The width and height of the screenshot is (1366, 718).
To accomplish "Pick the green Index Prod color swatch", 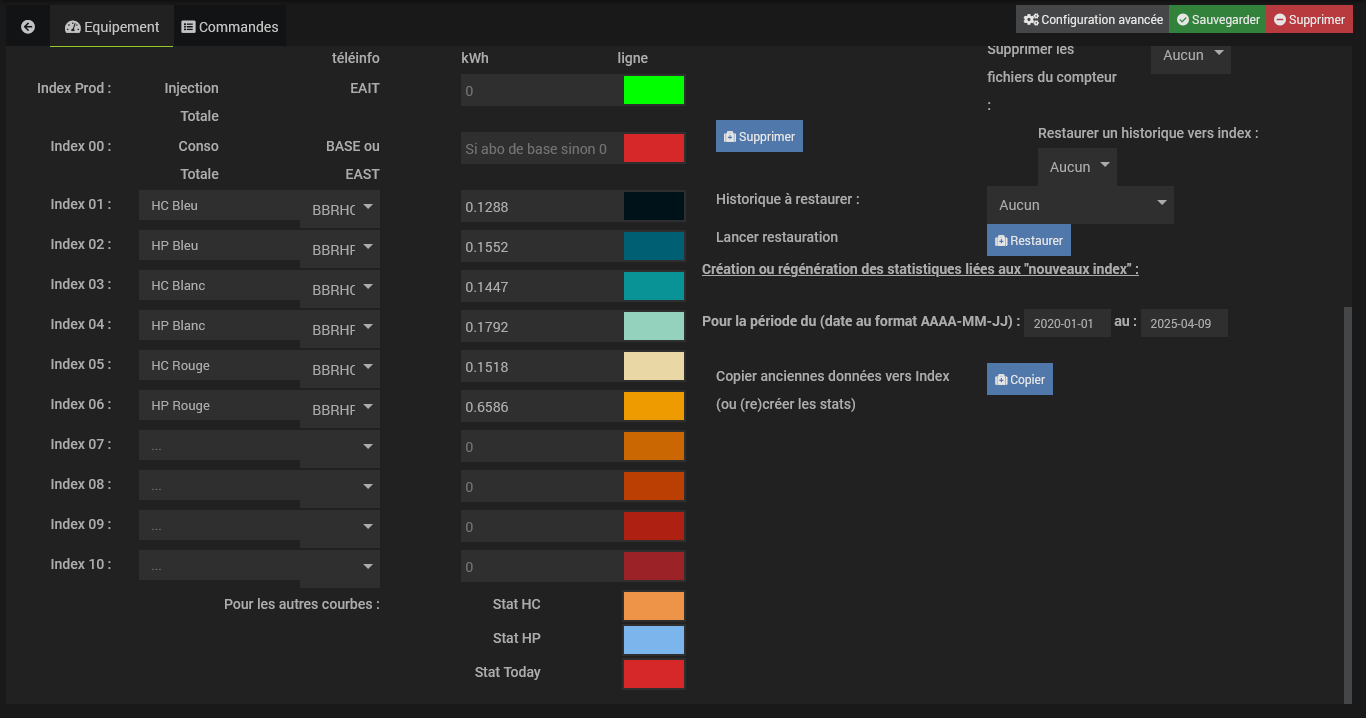I will click(x=654, y=90).
